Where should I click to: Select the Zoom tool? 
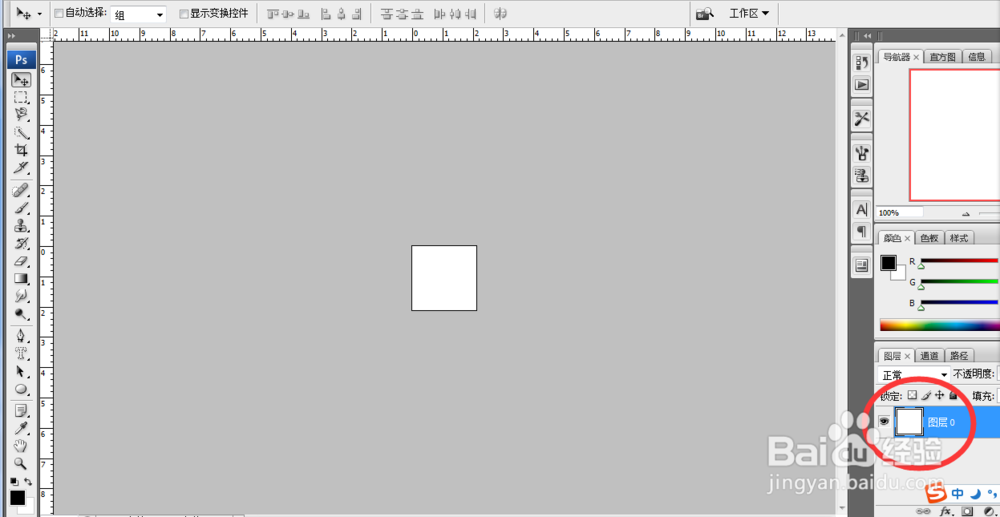[21, 463]
